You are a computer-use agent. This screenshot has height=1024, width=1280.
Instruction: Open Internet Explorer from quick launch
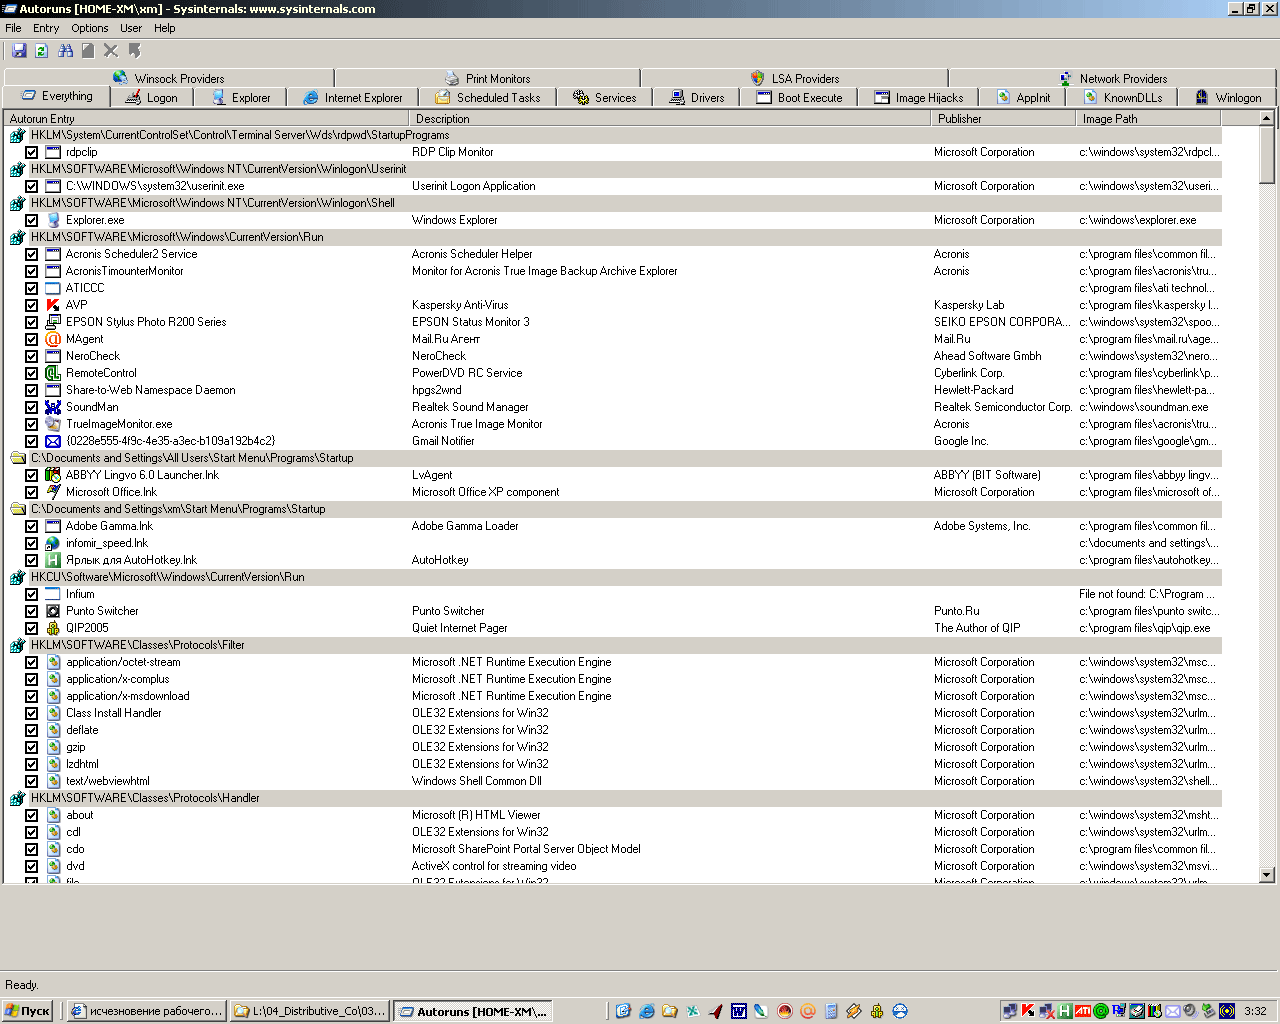(647, 1011)
